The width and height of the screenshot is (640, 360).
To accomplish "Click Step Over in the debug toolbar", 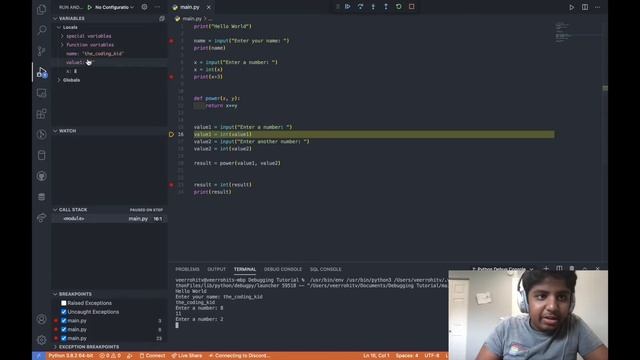I will tap(360, 7).
